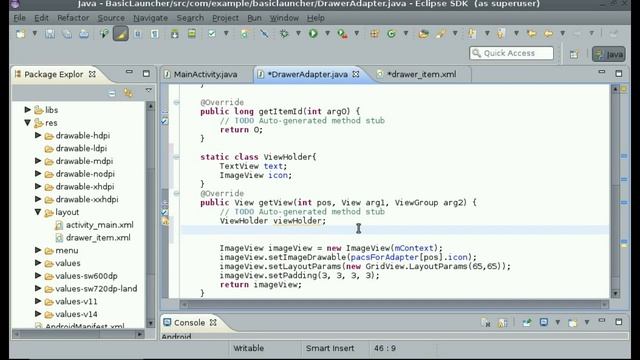Click Display Selected Console monitor icon
The image size is (640, 360).
coord(544,322)
